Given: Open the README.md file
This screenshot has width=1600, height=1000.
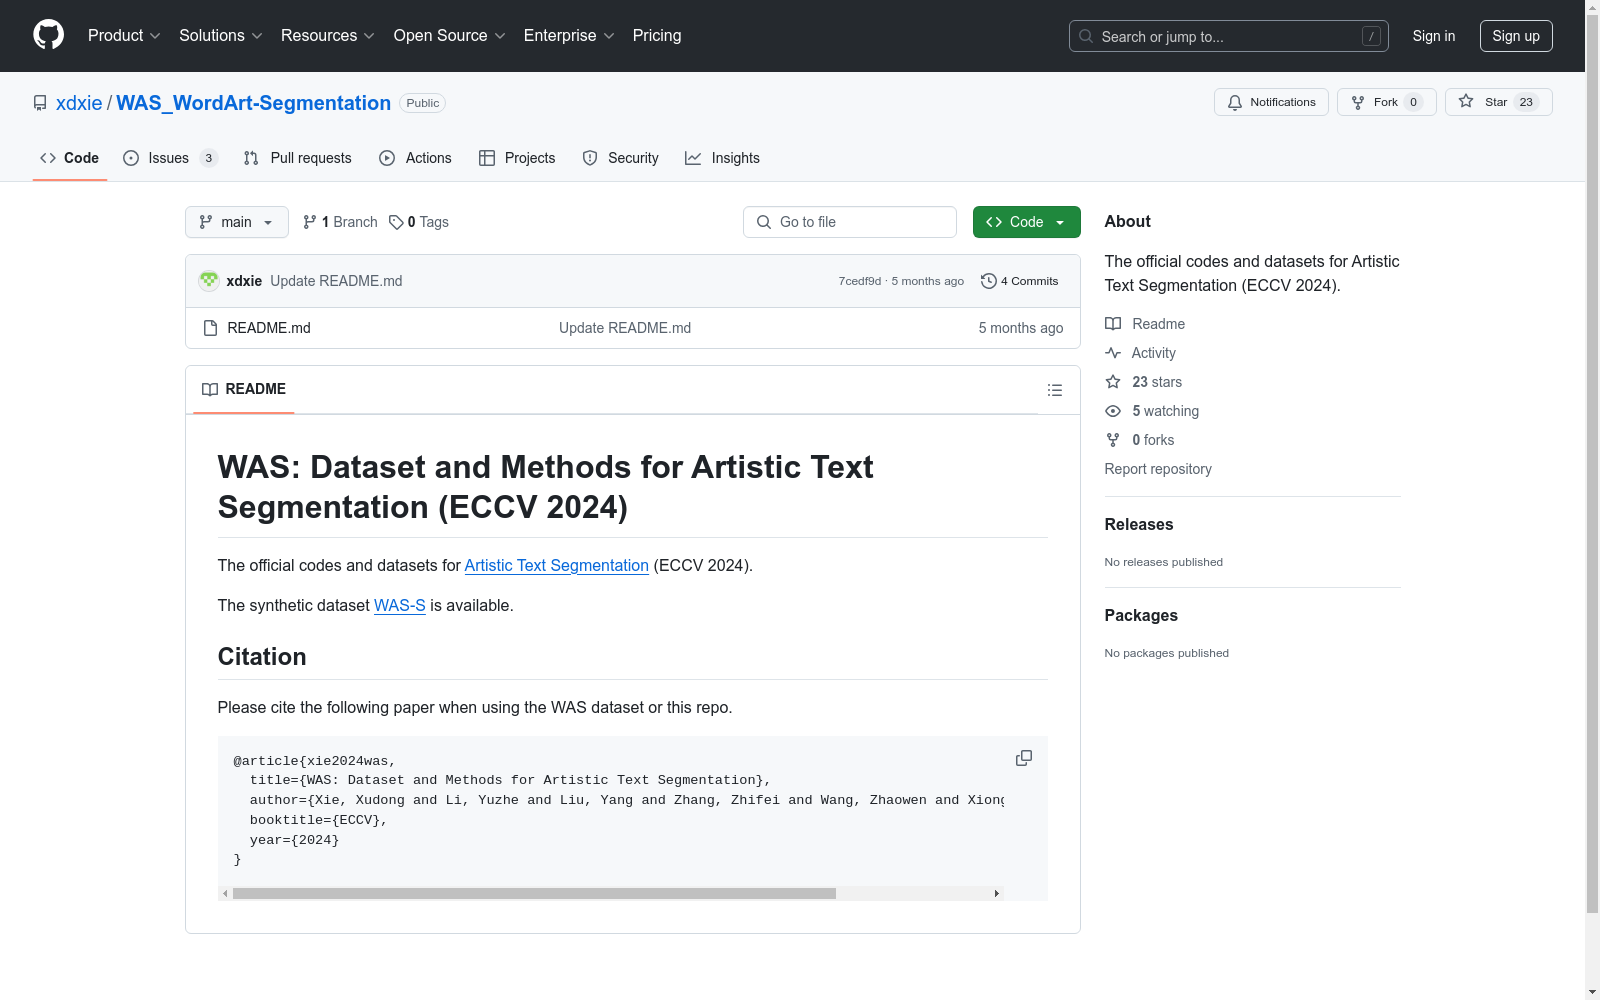Looking at the screenshot, I should coord(269,328).
